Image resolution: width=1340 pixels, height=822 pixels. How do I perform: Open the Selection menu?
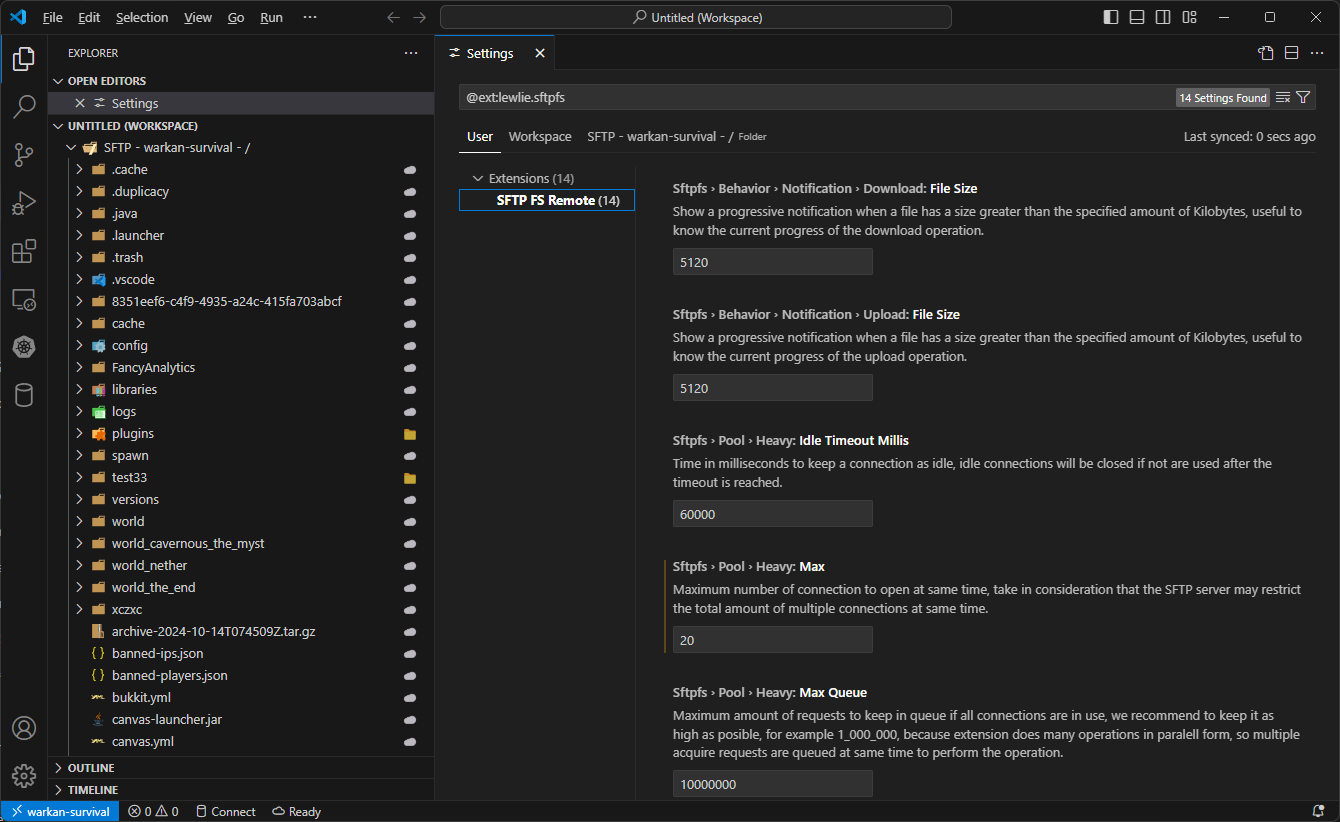pyautogui.click(x=142, y=17)
